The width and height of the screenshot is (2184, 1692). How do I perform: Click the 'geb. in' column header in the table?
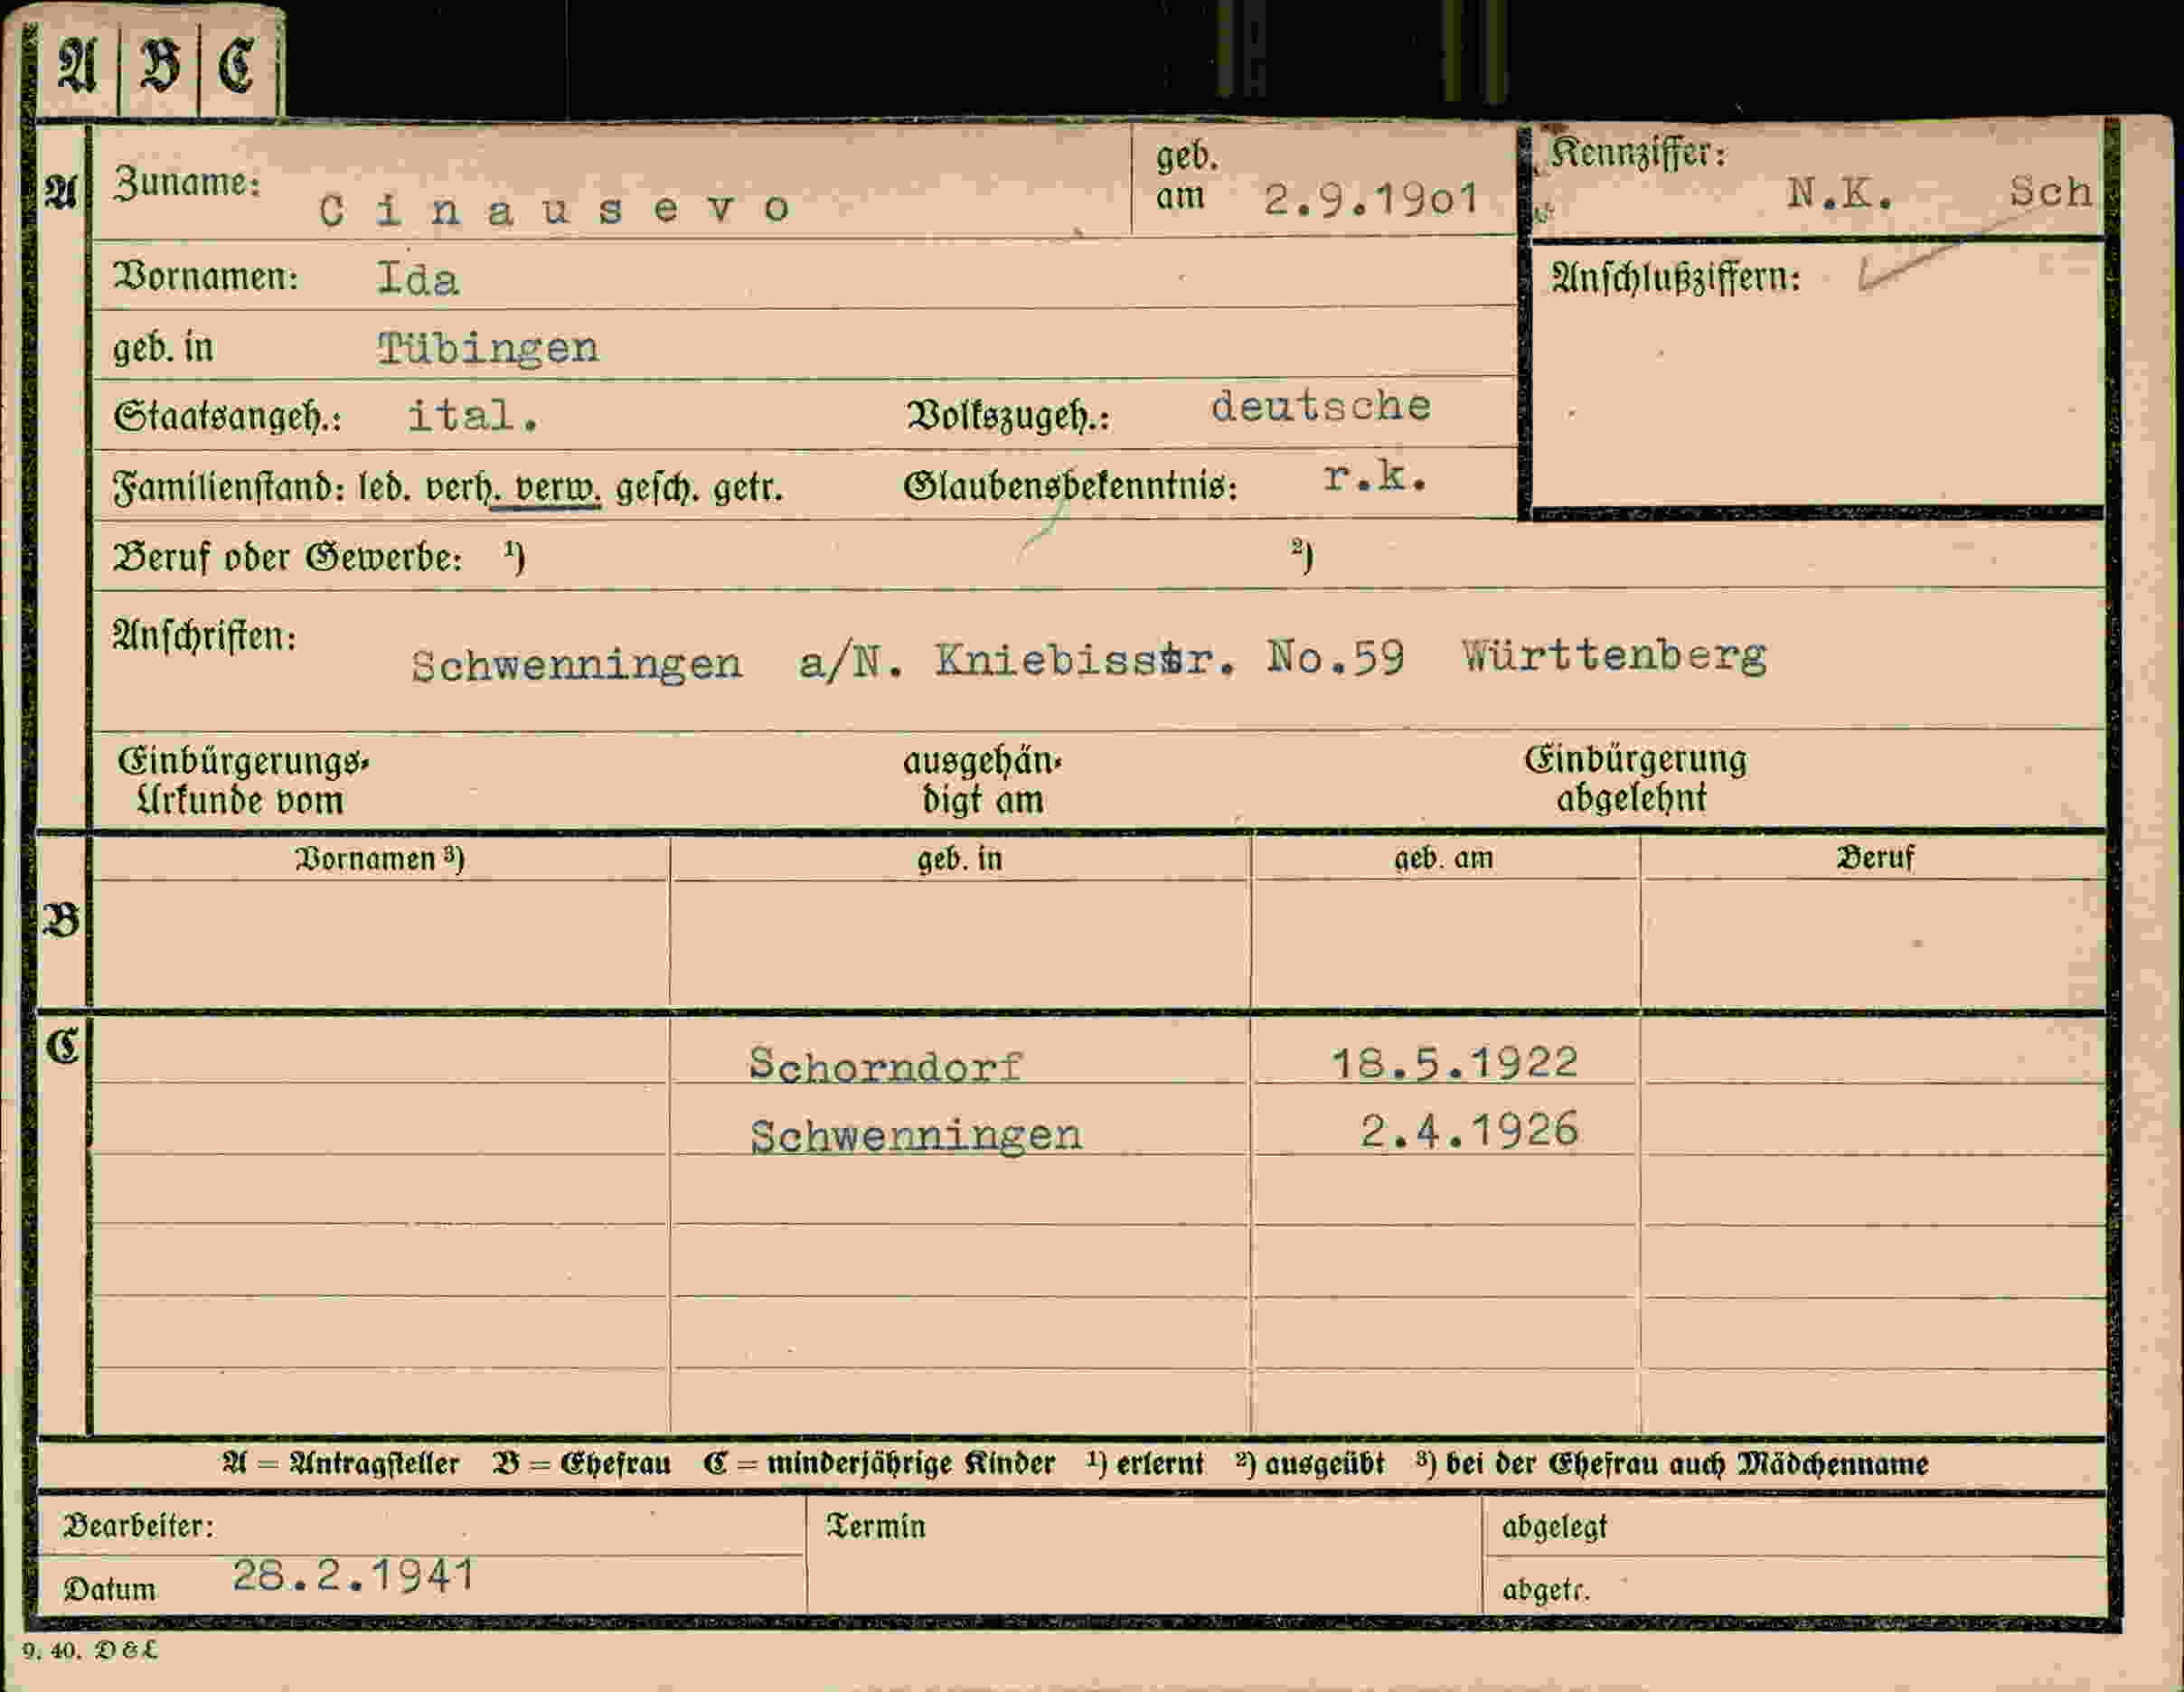960,859
